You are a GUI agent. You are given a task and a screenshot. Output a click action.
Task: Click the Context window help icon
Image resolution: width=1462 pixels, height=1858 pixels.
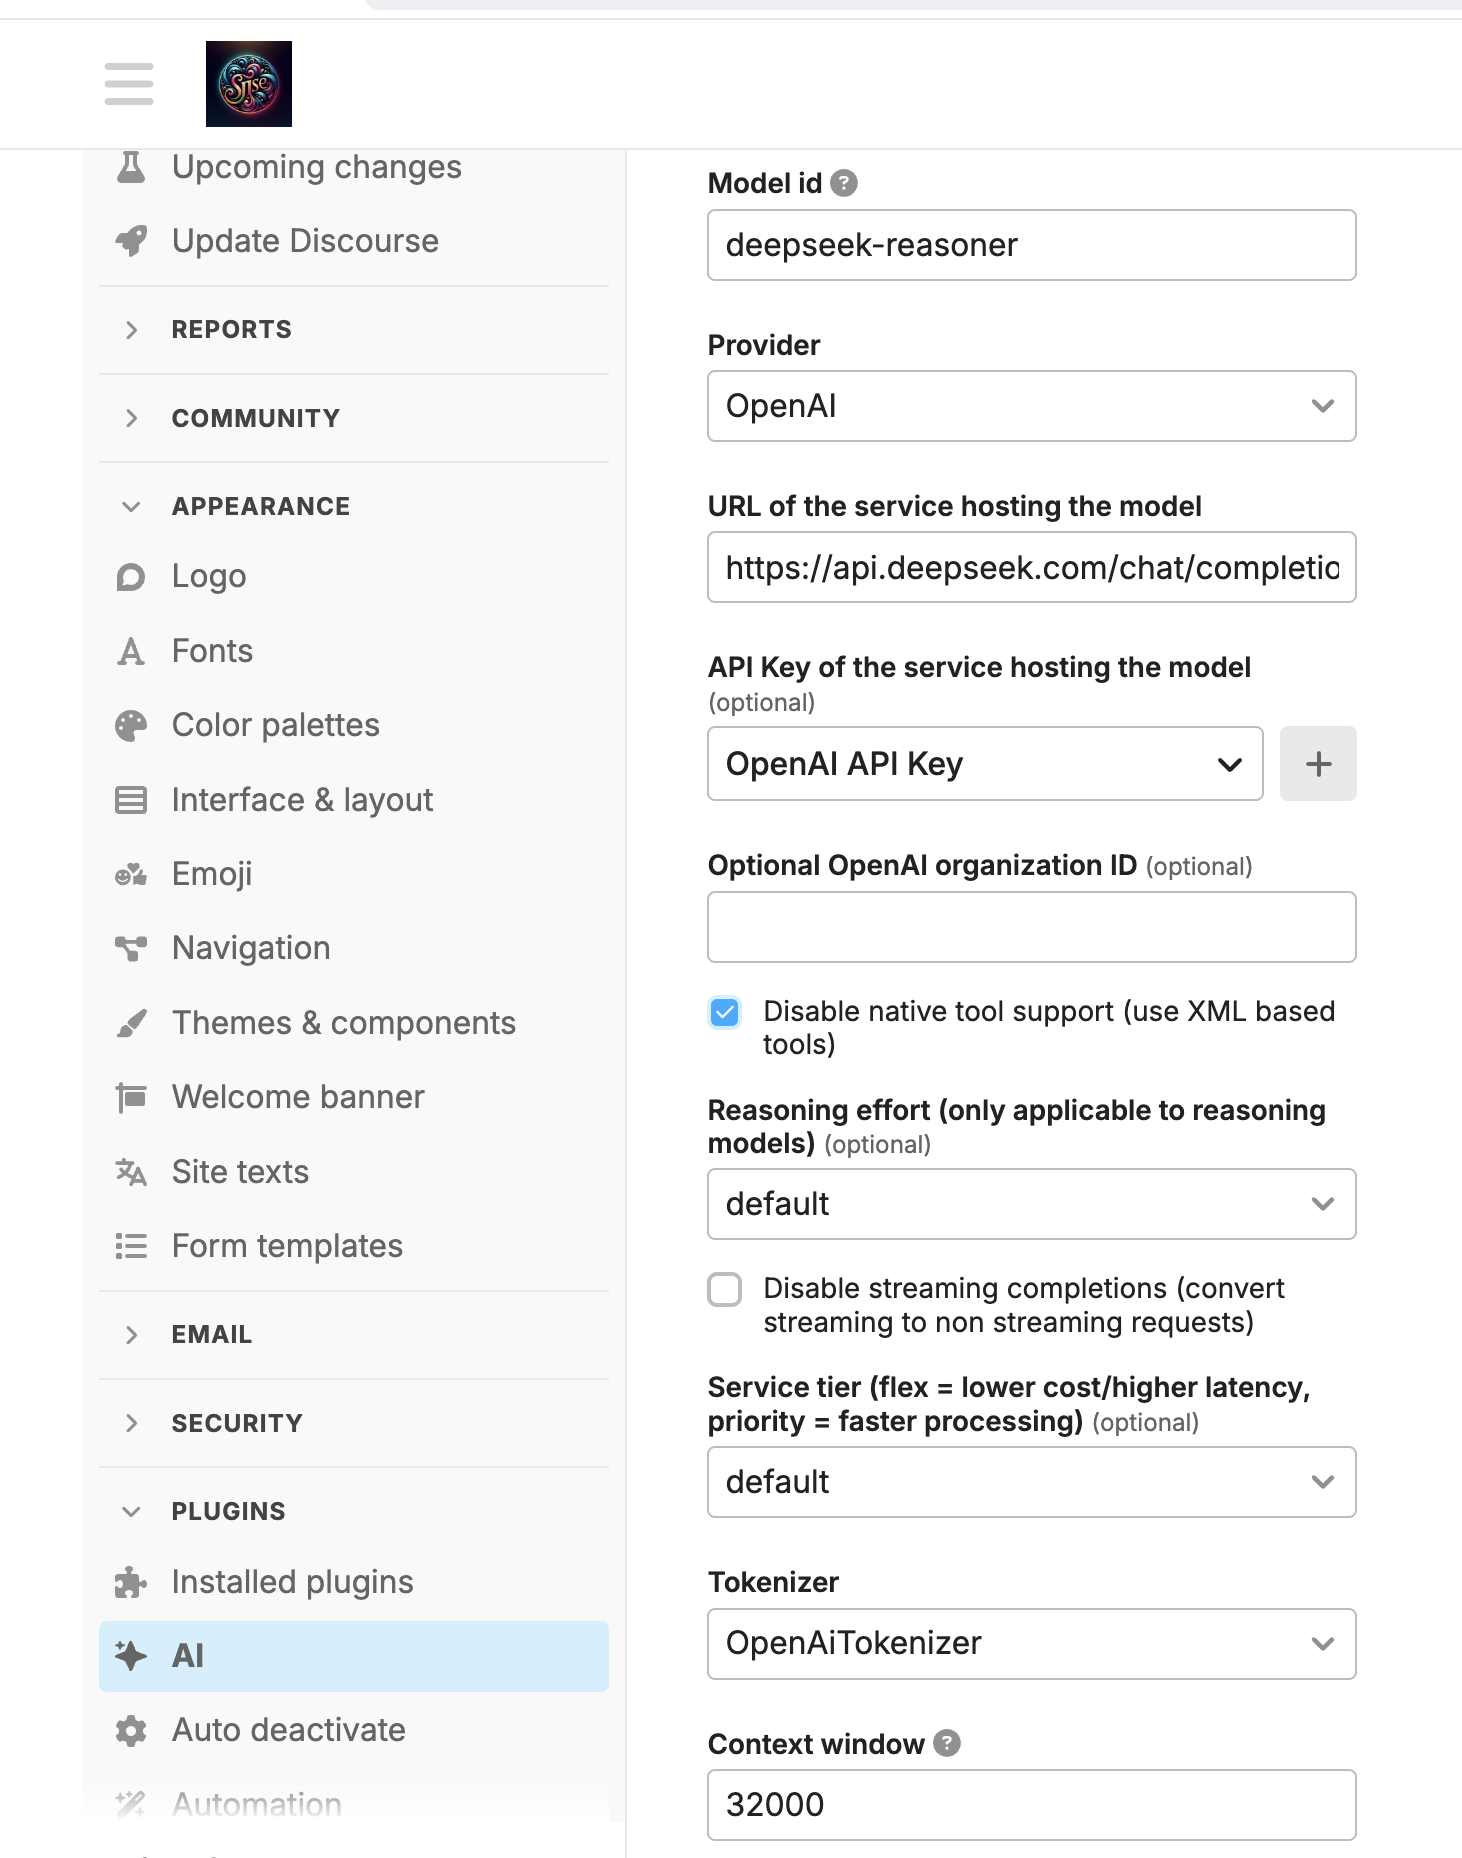point(946,1743)
